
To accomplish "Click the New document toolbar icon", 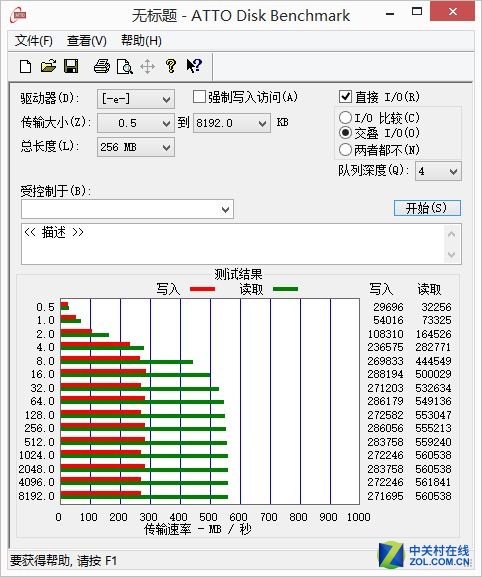I will click(x=25, y=67).
